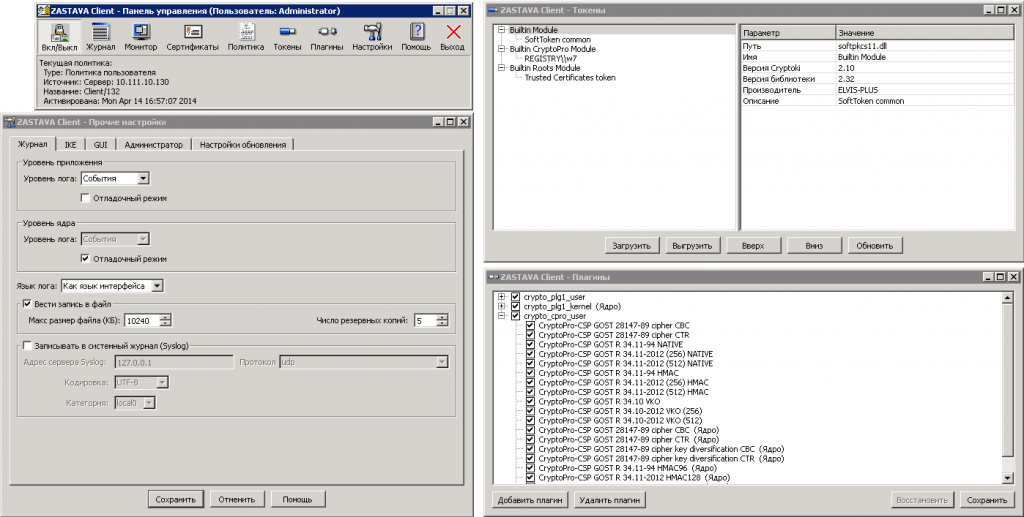
Task: Switch to the Журнал tab
Action: coord(33,144)
